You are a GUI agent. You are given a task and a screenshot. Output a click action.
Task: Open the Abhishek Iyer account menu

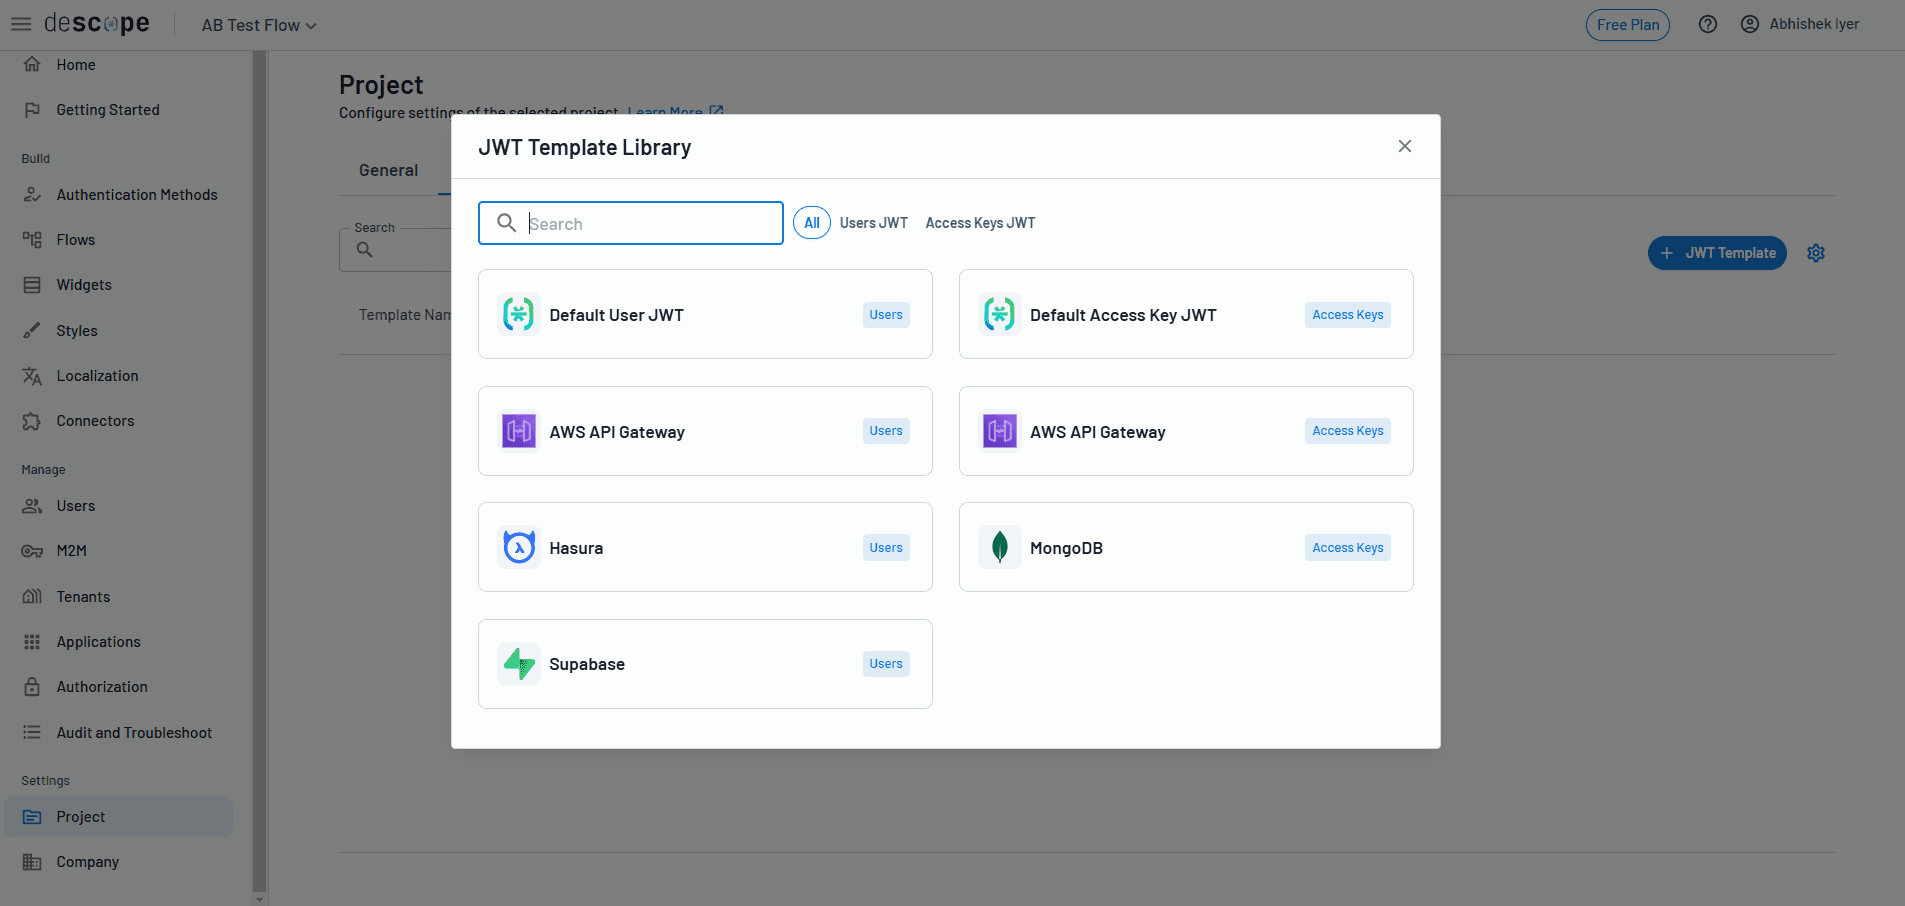(x=1800, y=23)
